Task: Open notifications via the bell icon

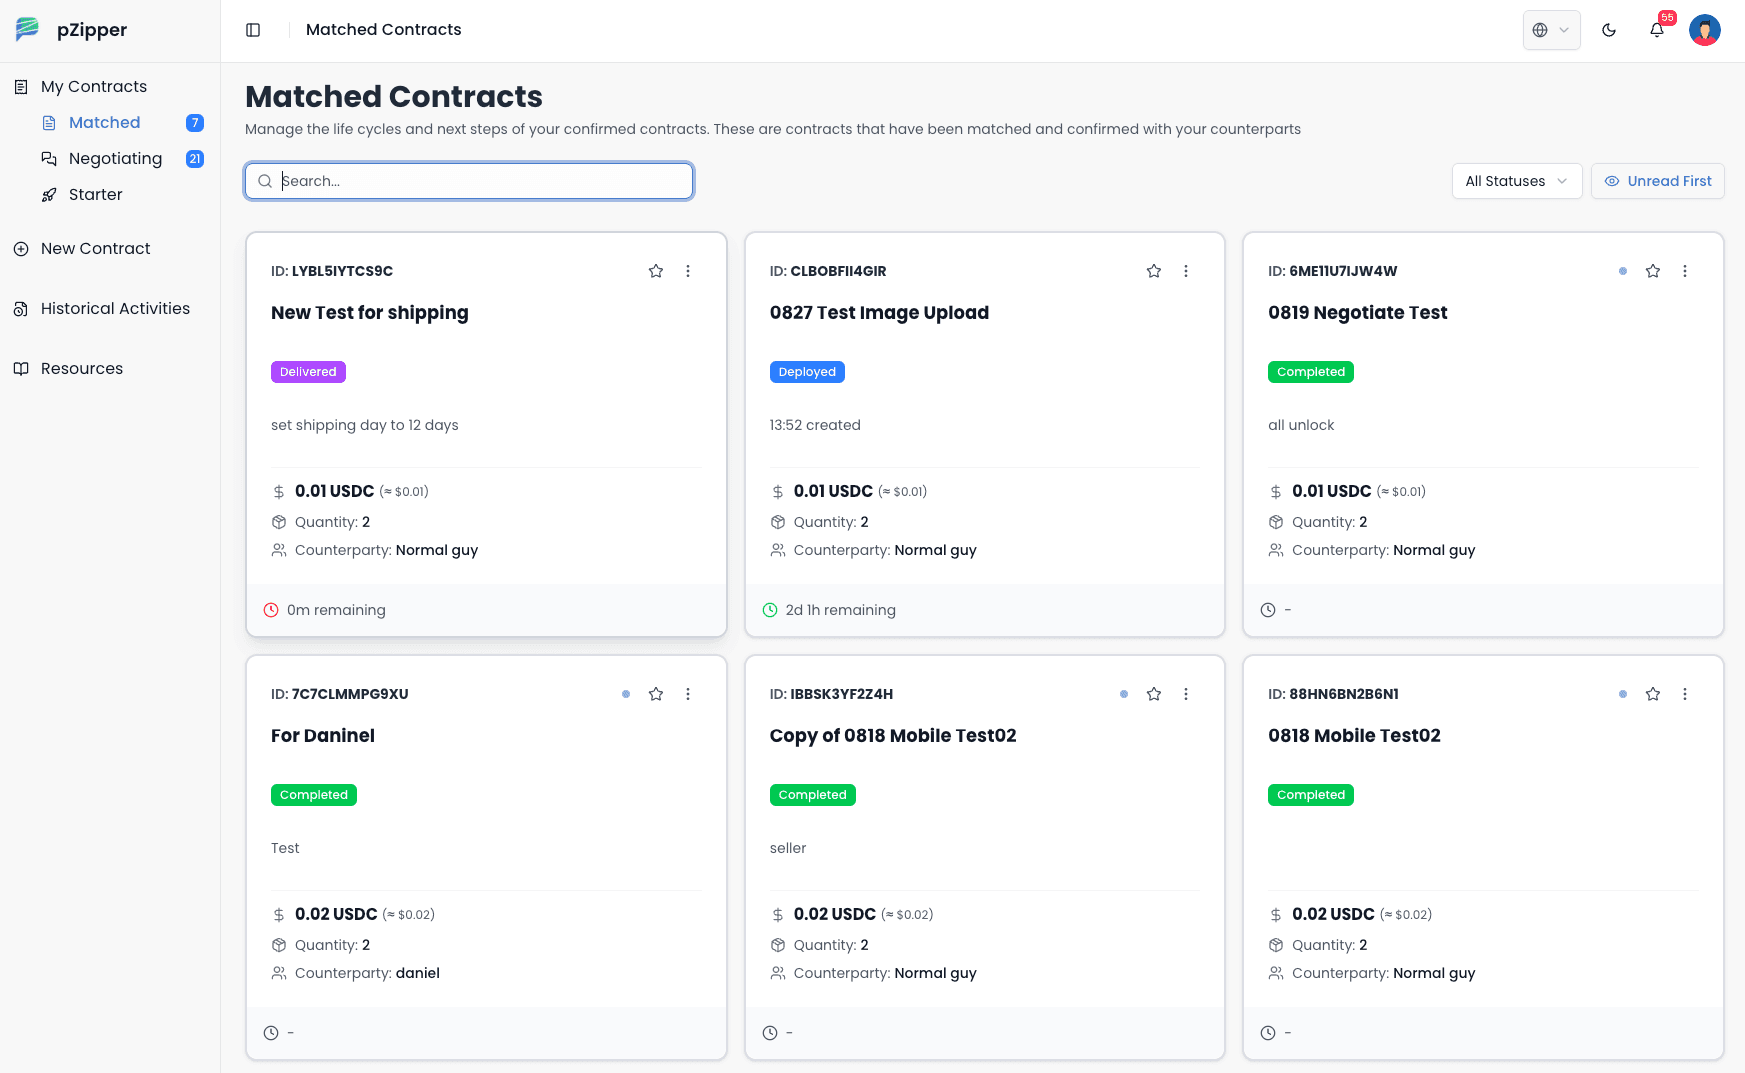Action: tap(1657, 30)
